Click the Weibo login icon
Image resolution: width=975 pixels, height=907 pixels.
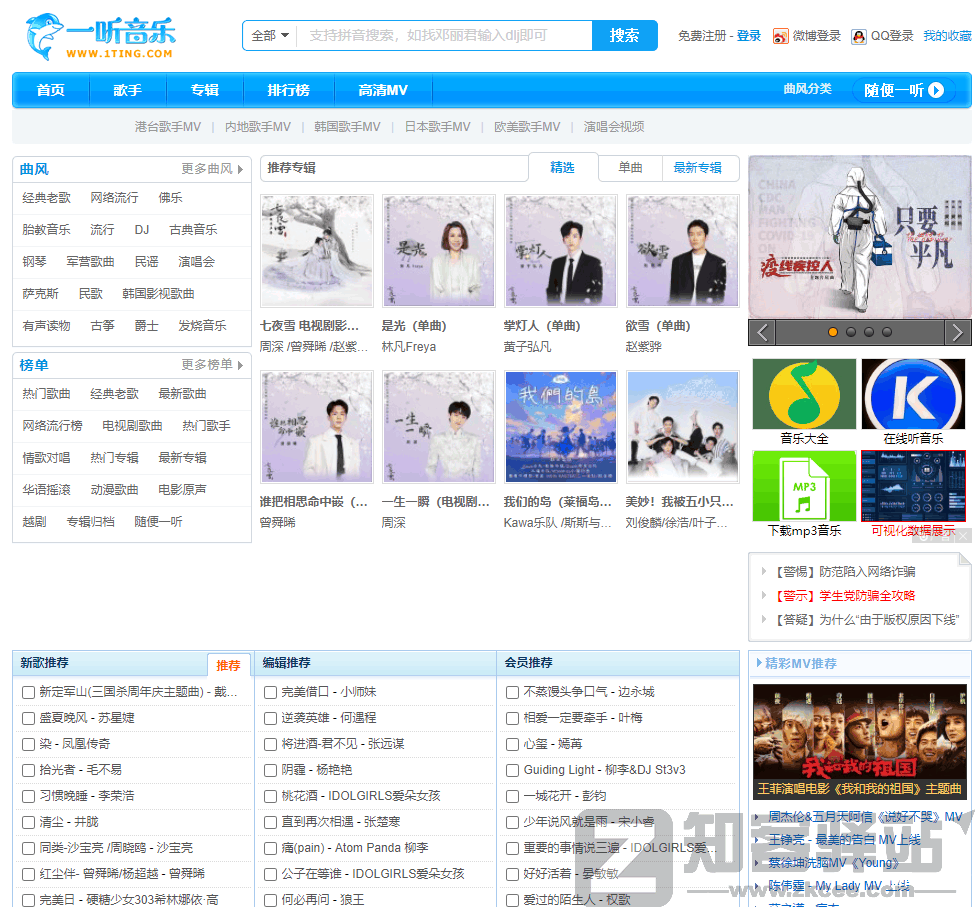[x=781, y=36]
